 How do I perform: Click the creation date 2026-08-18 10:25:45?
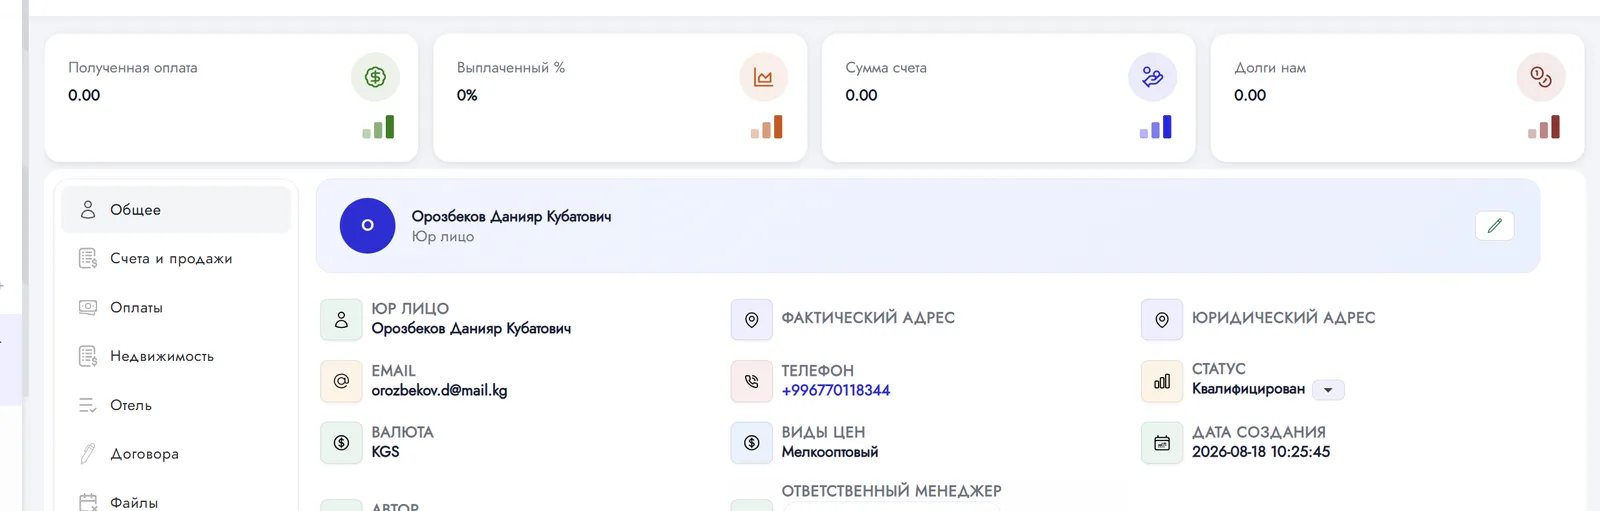pyautogui.click(x=1261, y=452)
